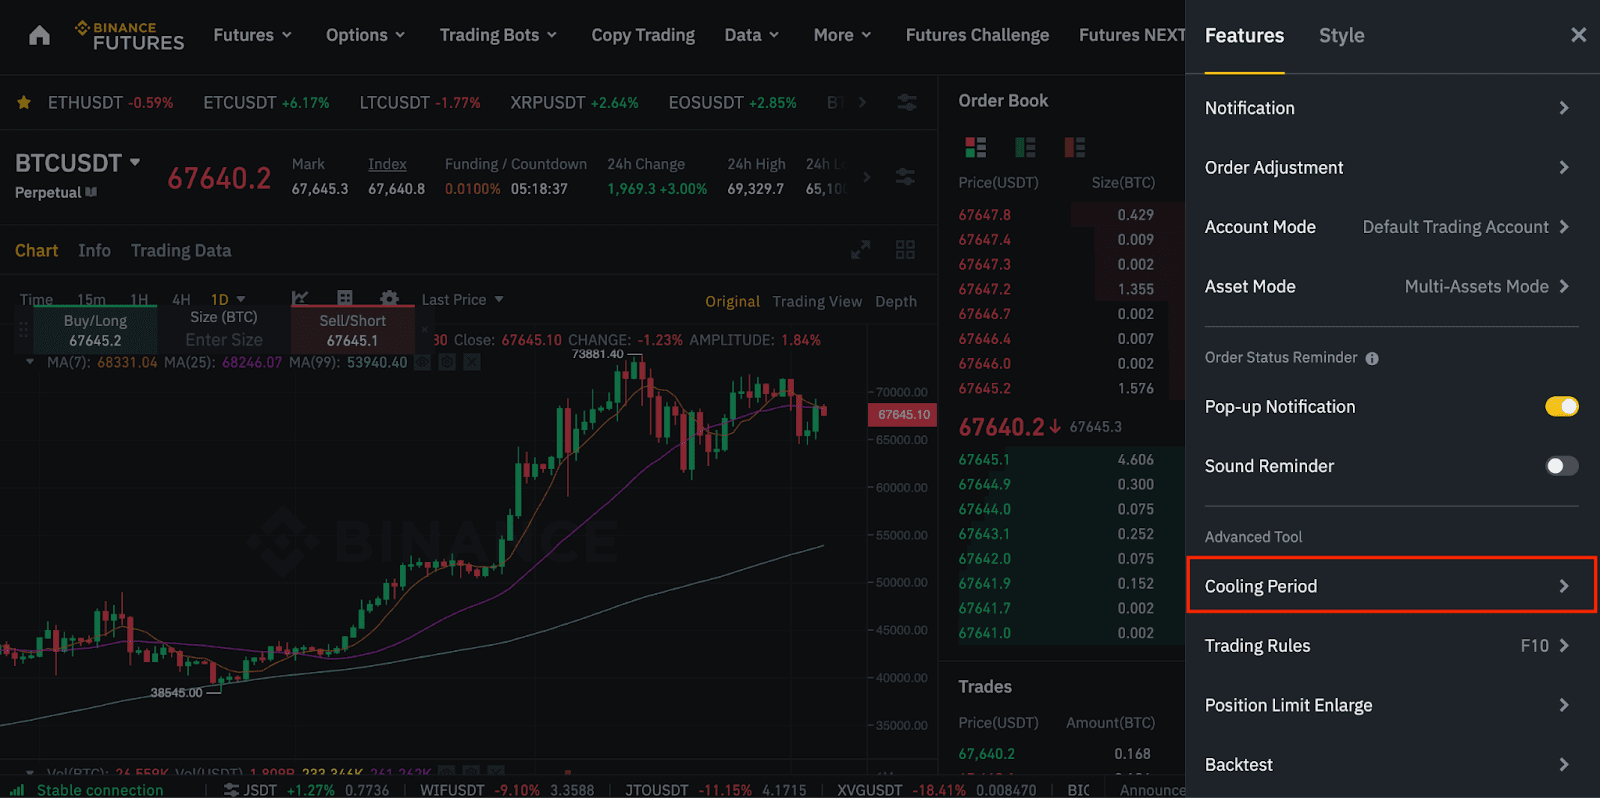This screenshot has height=798, width=1600.
Task: Click the Sell/Short 67645.1 button
Action: tap(352, 330)
